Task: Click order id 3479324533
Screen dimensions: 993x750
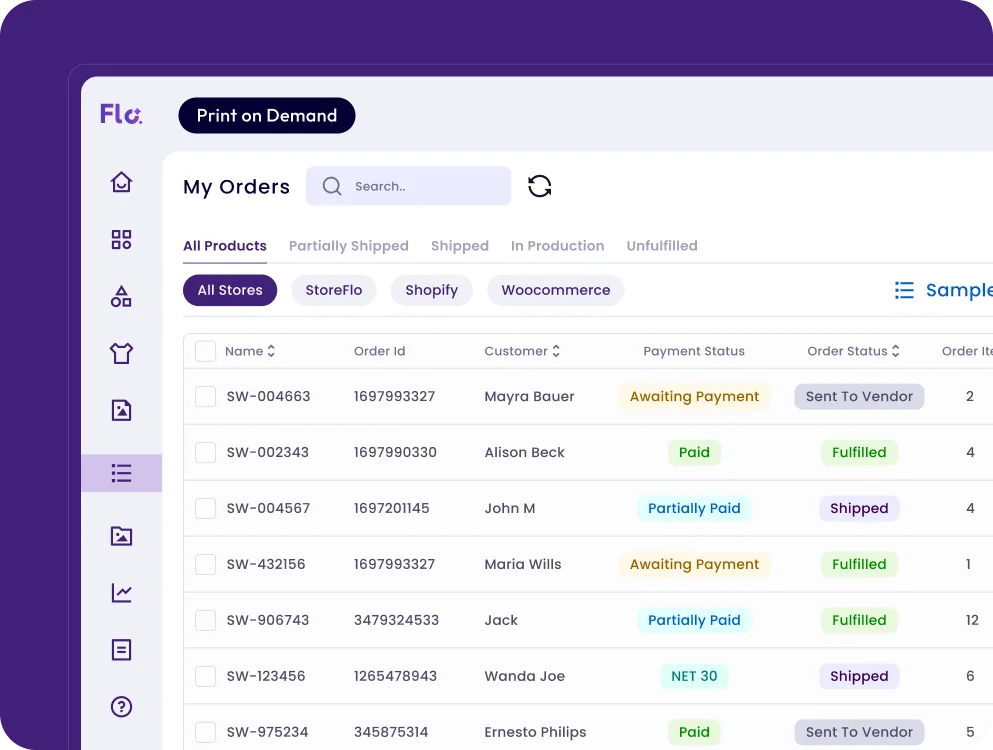Action: click(396, 620)
